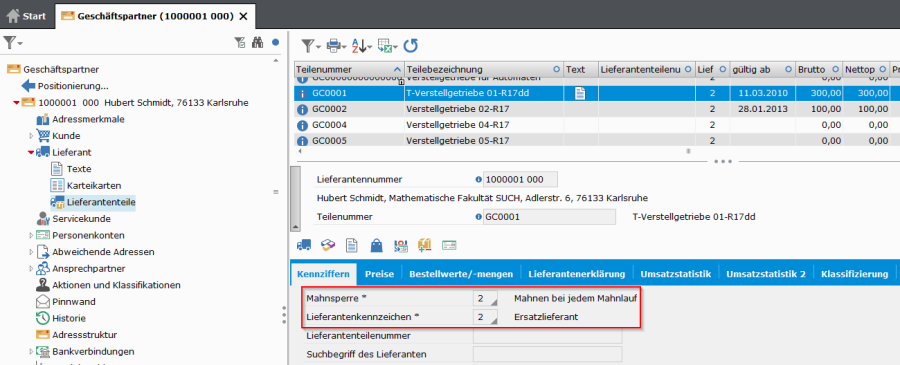Close the Geschäftspartner tab
This screenshot has width=900, height=365.
coord(243,16)
